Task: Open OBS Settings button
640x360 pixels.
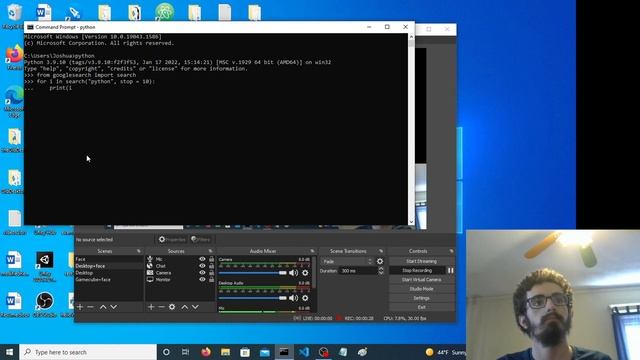Action: tap(421, 298)
